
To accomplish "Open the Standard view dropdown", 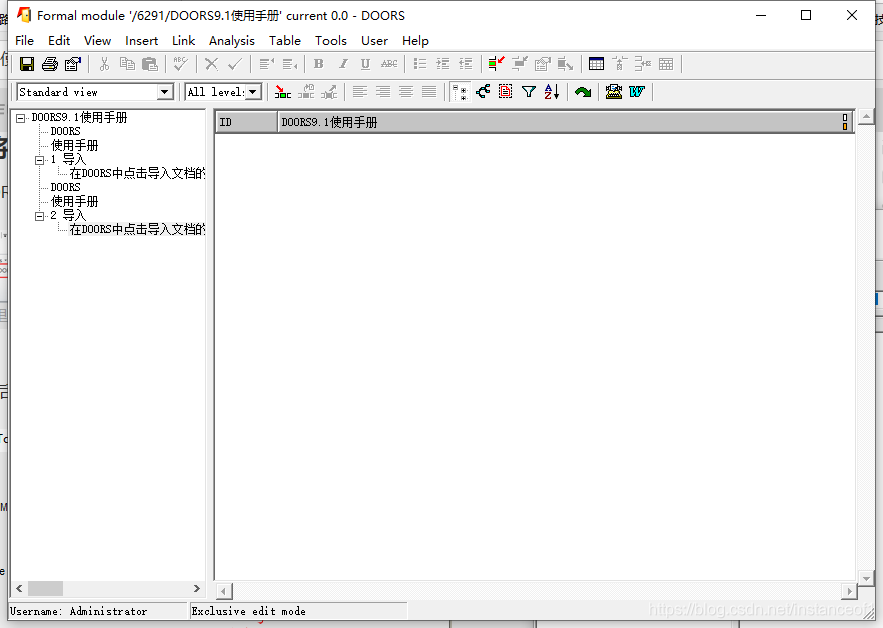I will pos(166,91).
